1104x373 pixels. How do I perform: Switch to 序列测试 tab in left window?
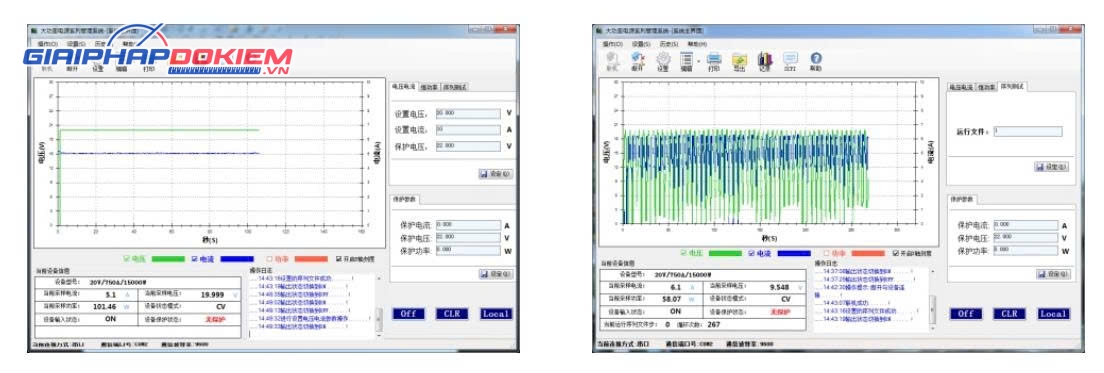456,87
